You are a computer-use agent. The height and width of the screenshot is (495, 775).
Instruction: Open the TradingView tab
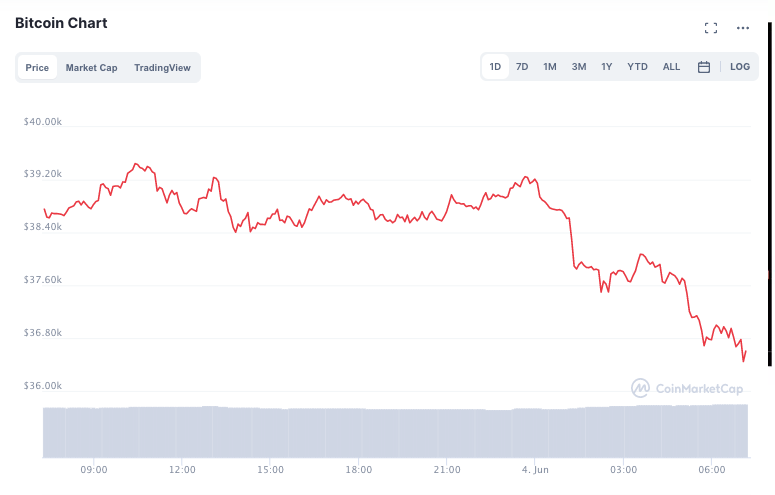tap(162, 68)
